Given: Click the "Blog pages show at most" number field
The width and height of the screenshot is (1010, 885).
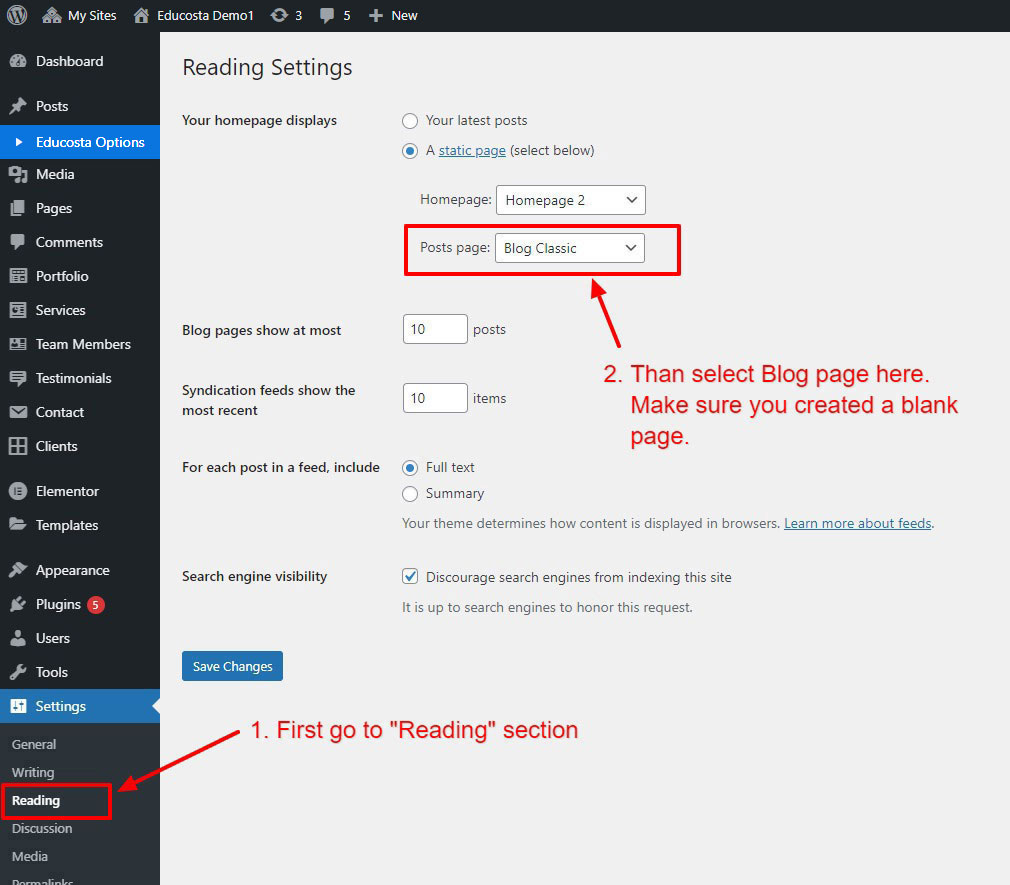Looking at the screenshot, I should click(x=435, y=329).
